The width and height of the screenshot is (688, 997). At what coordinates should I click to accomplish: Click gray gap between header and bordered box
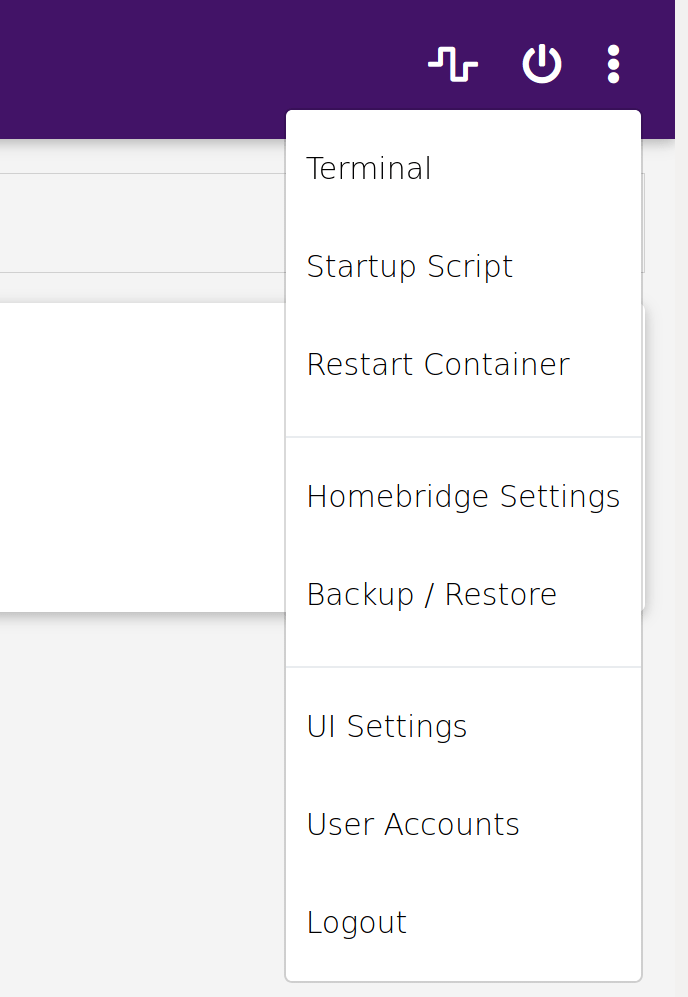[x=140, y=155]
